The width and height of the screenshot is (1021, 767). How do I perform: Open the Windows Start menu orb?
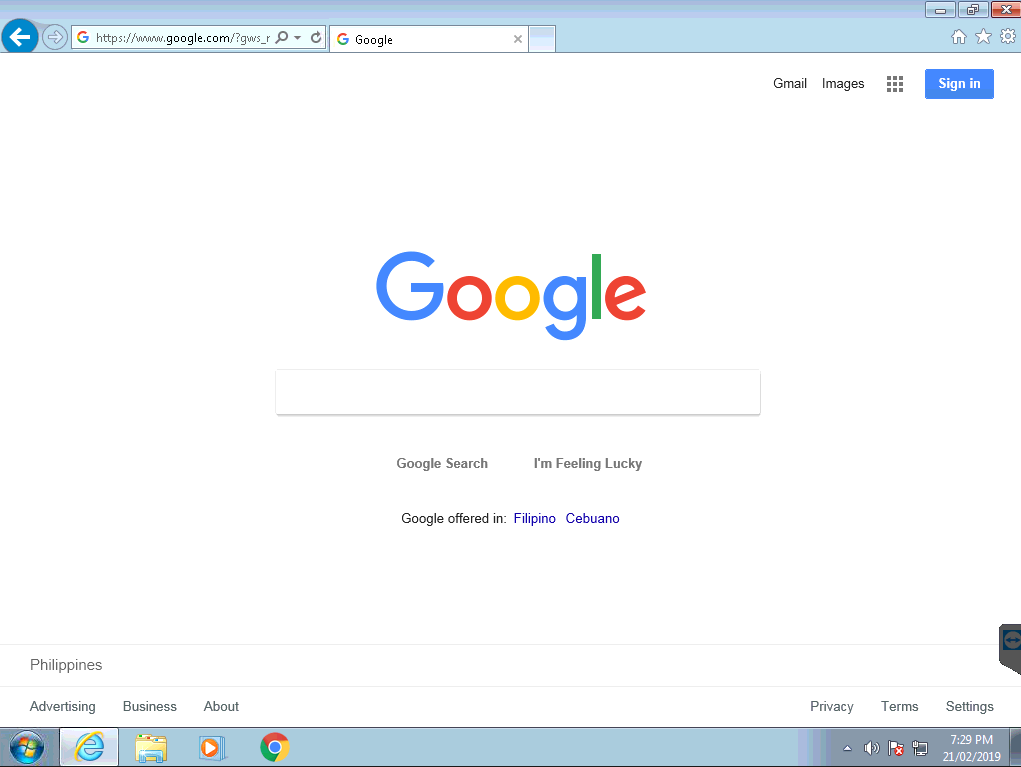point(27,747)
